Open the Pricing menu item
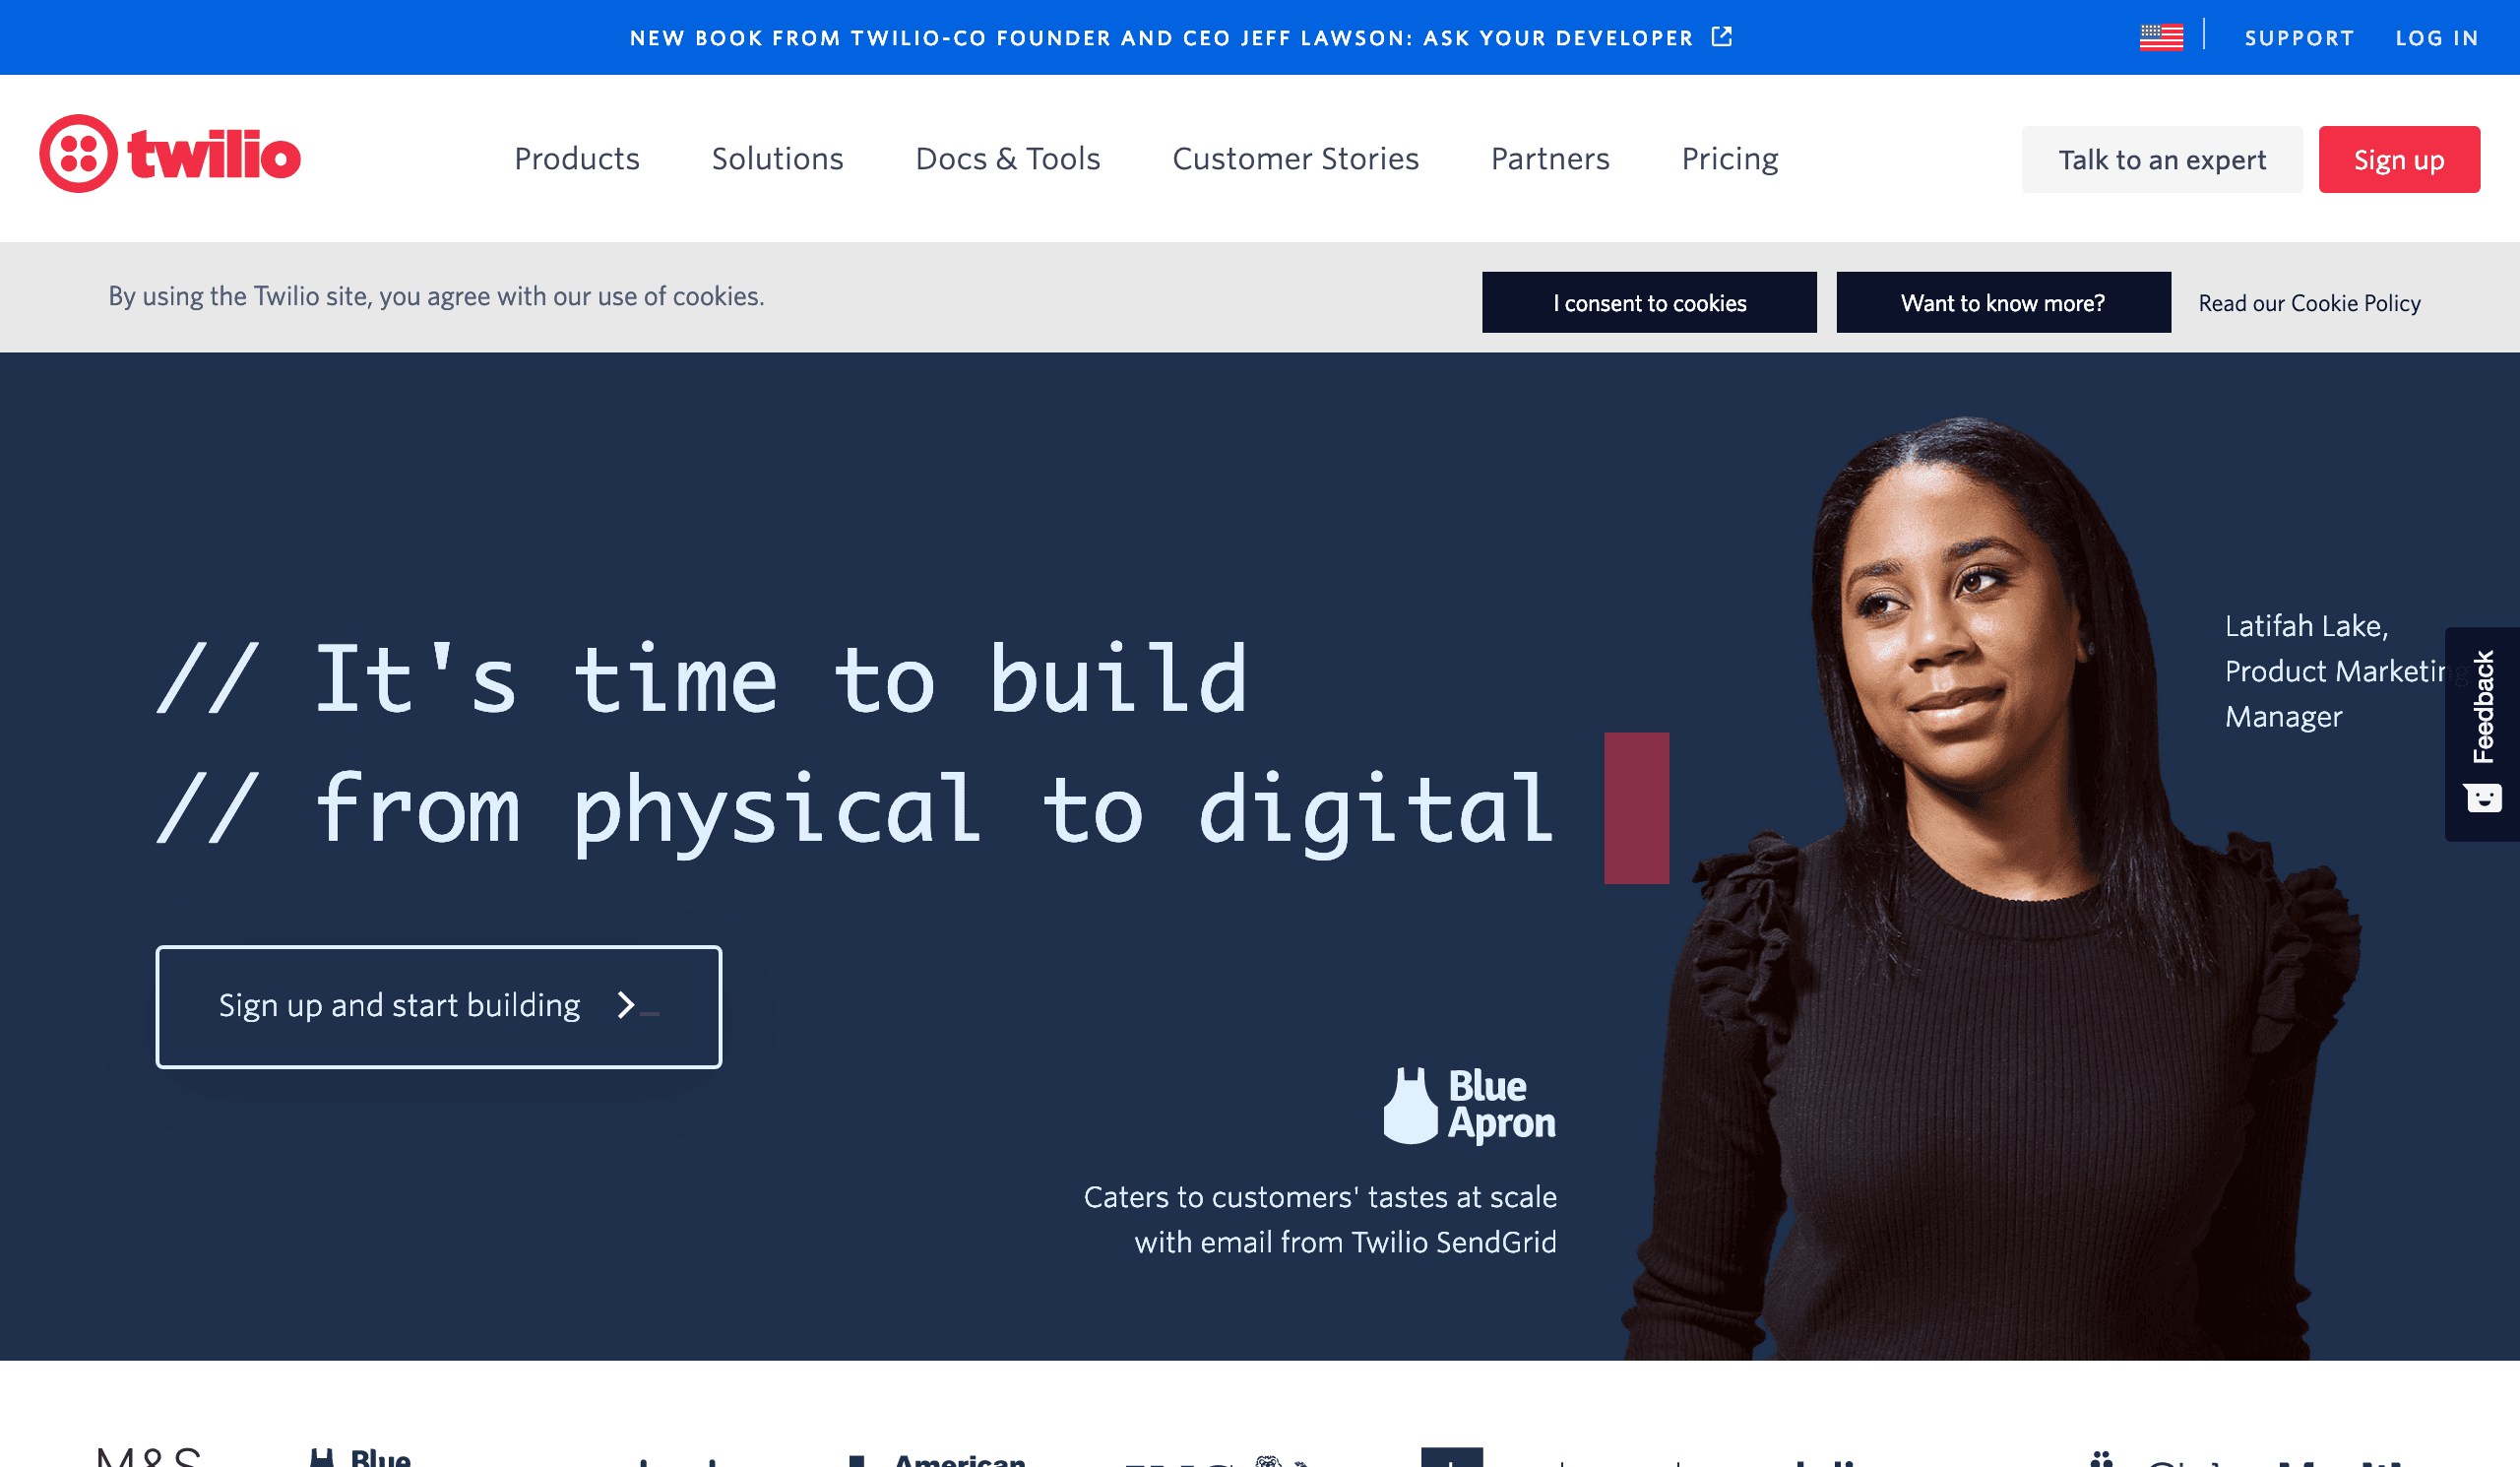Image resolution: width=2520 pixels, height=1467 pixels. [1730, 159]
